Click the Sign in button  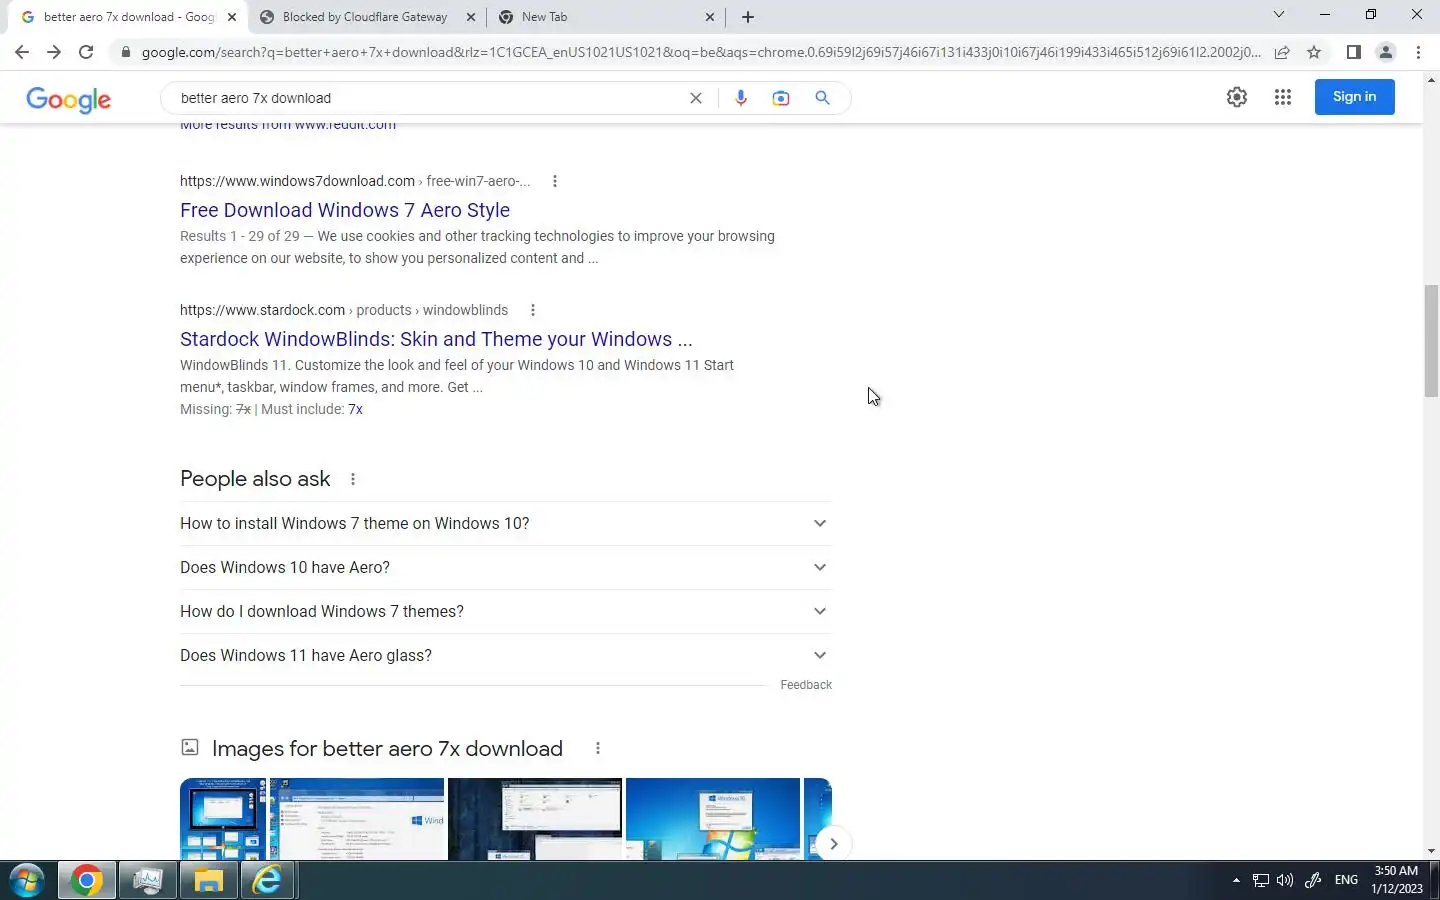coord(1354,97)
